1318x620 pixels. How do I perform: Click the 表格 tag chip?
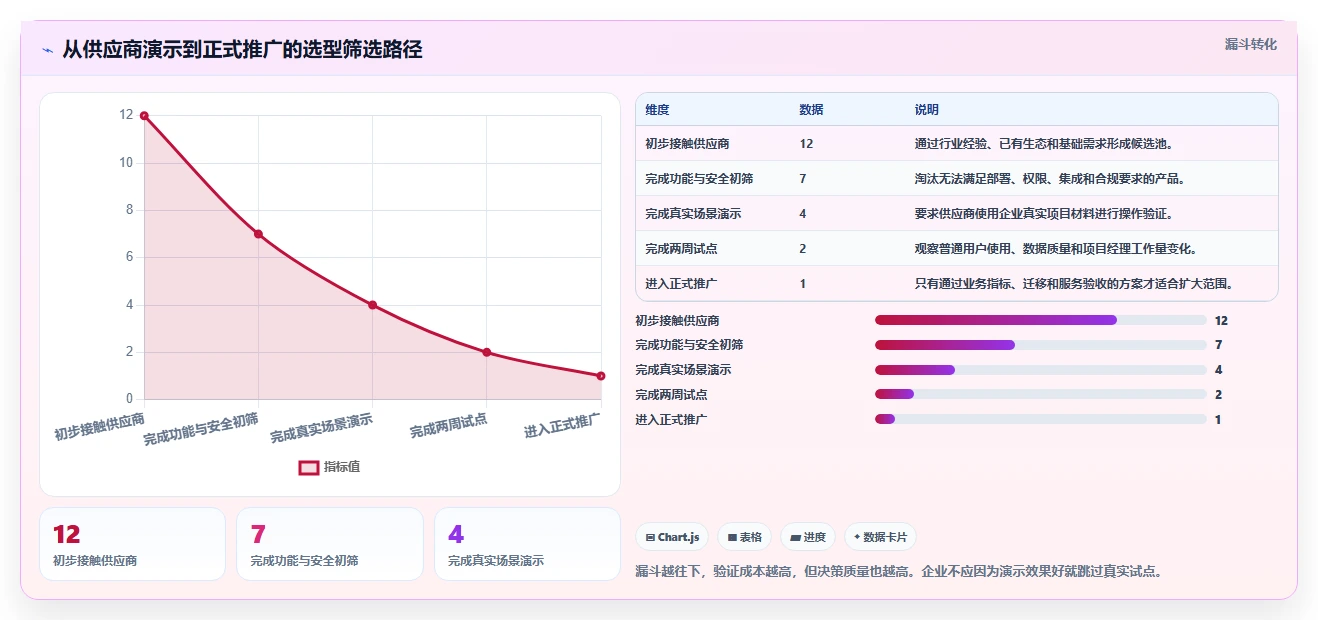coord(745,537)
